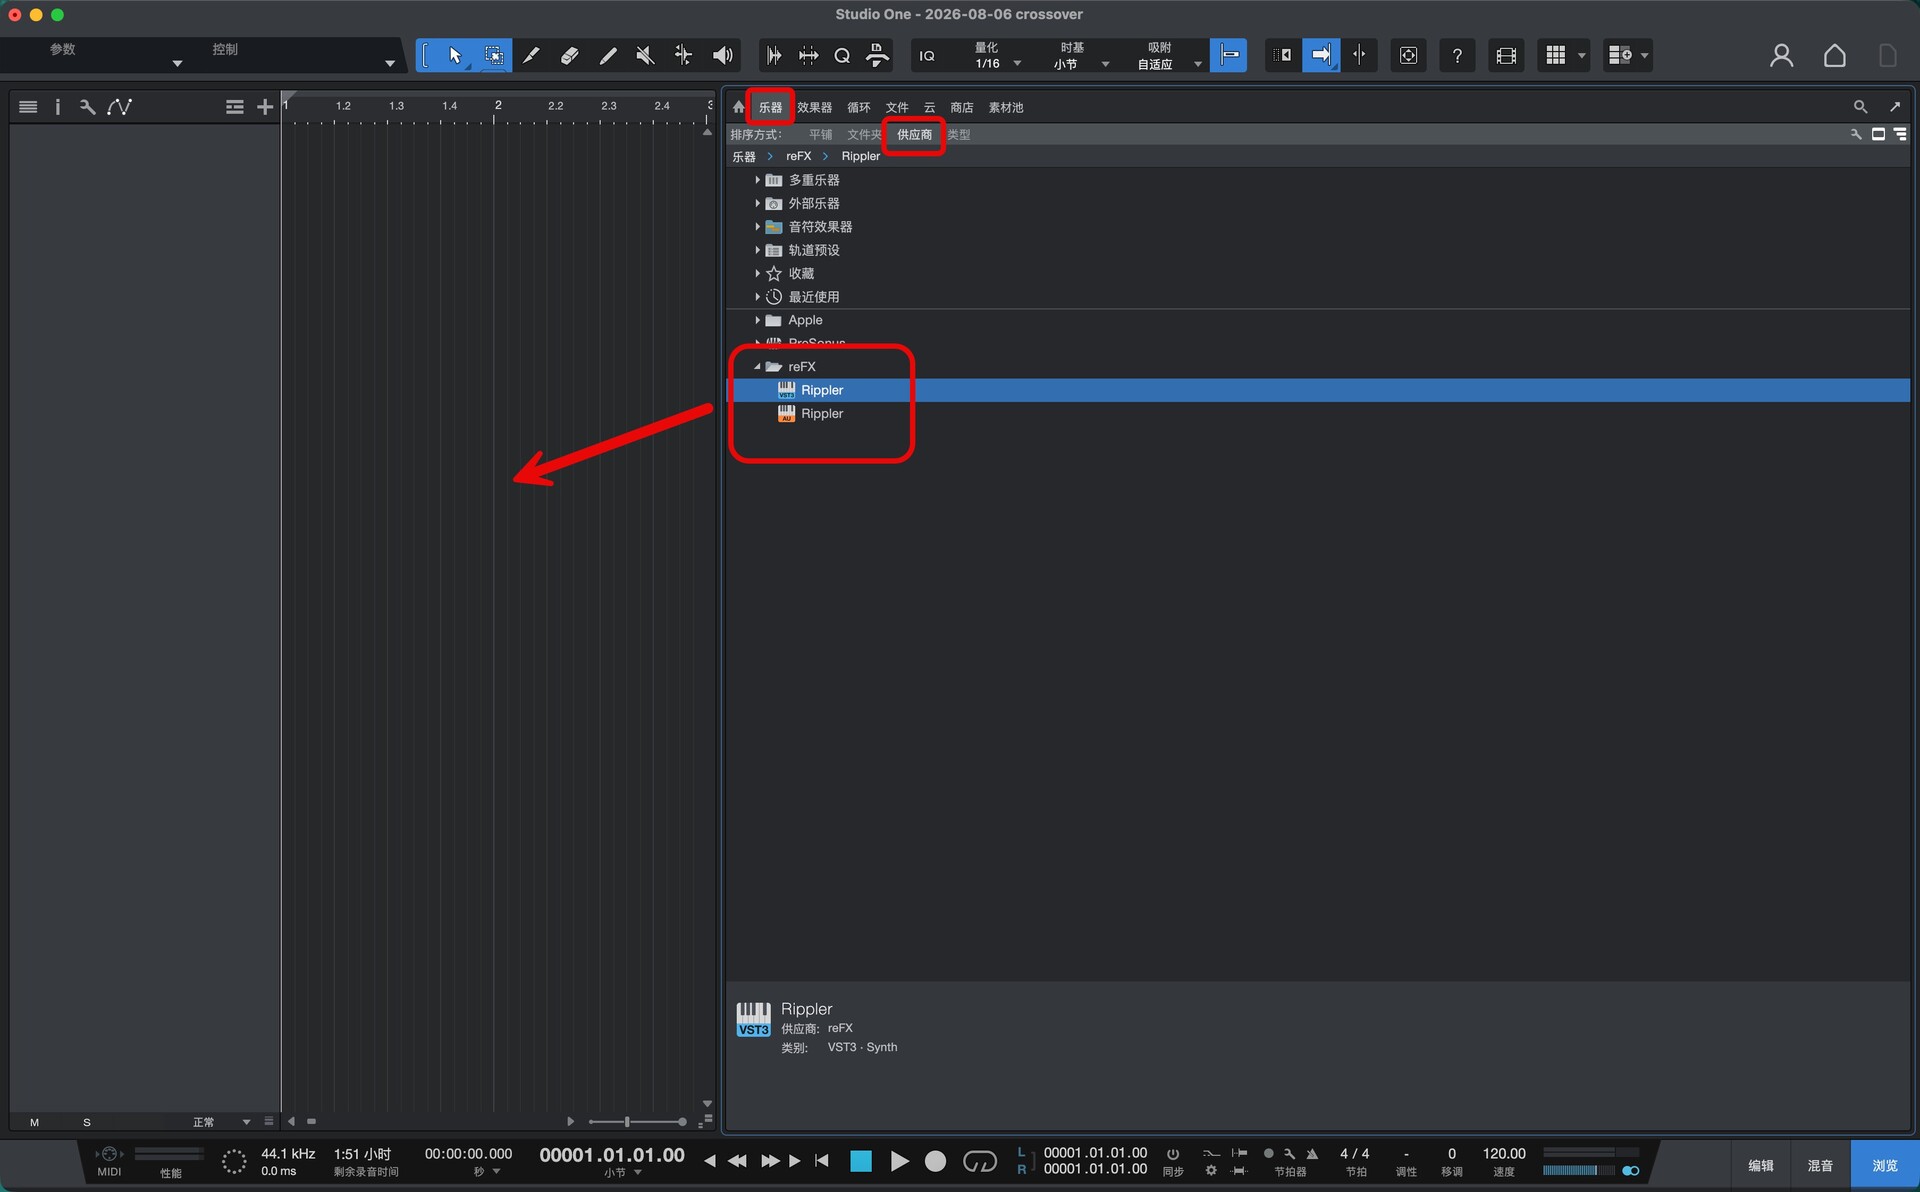
Task: Click the Q quantize icon
Action: point(842,55)
